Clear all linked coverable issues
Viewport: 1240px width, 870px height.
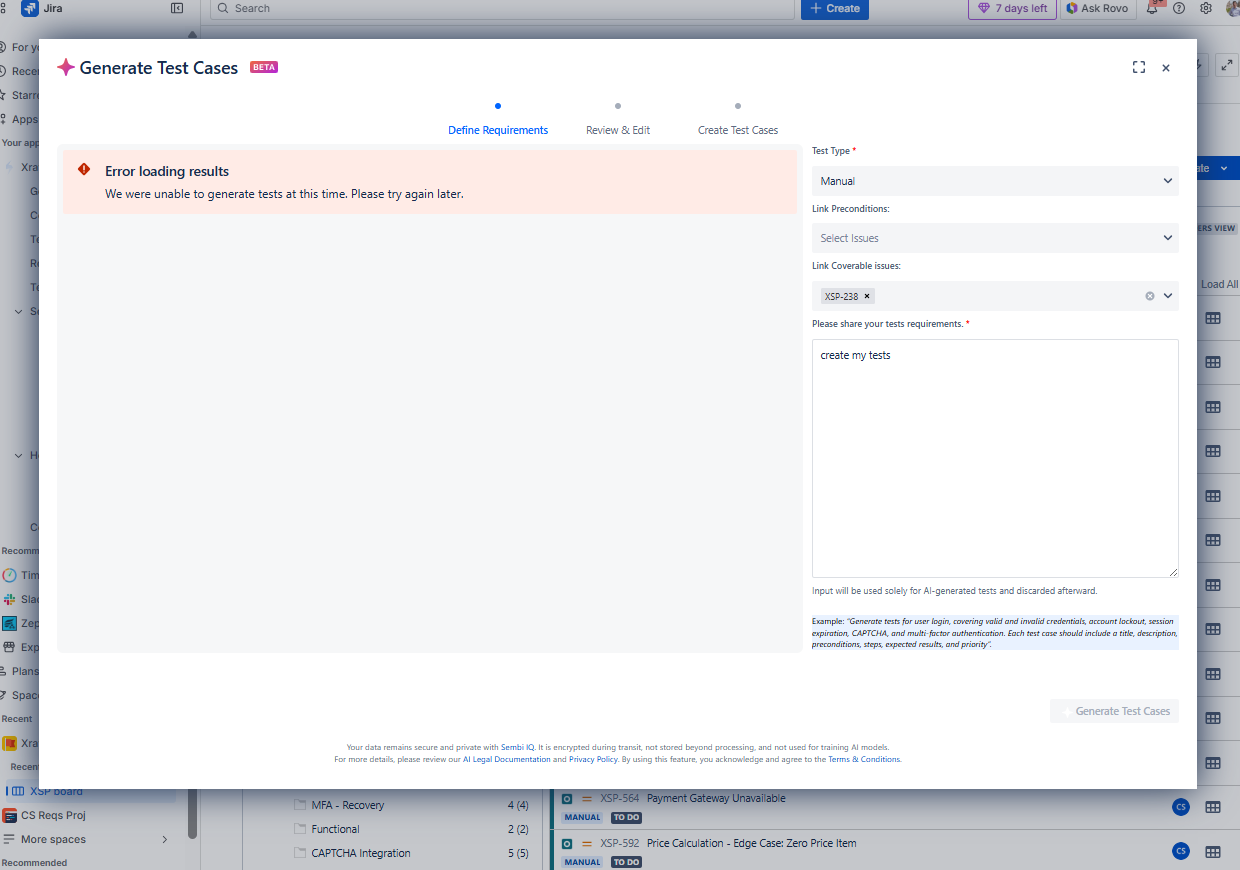click(1150, 296)
